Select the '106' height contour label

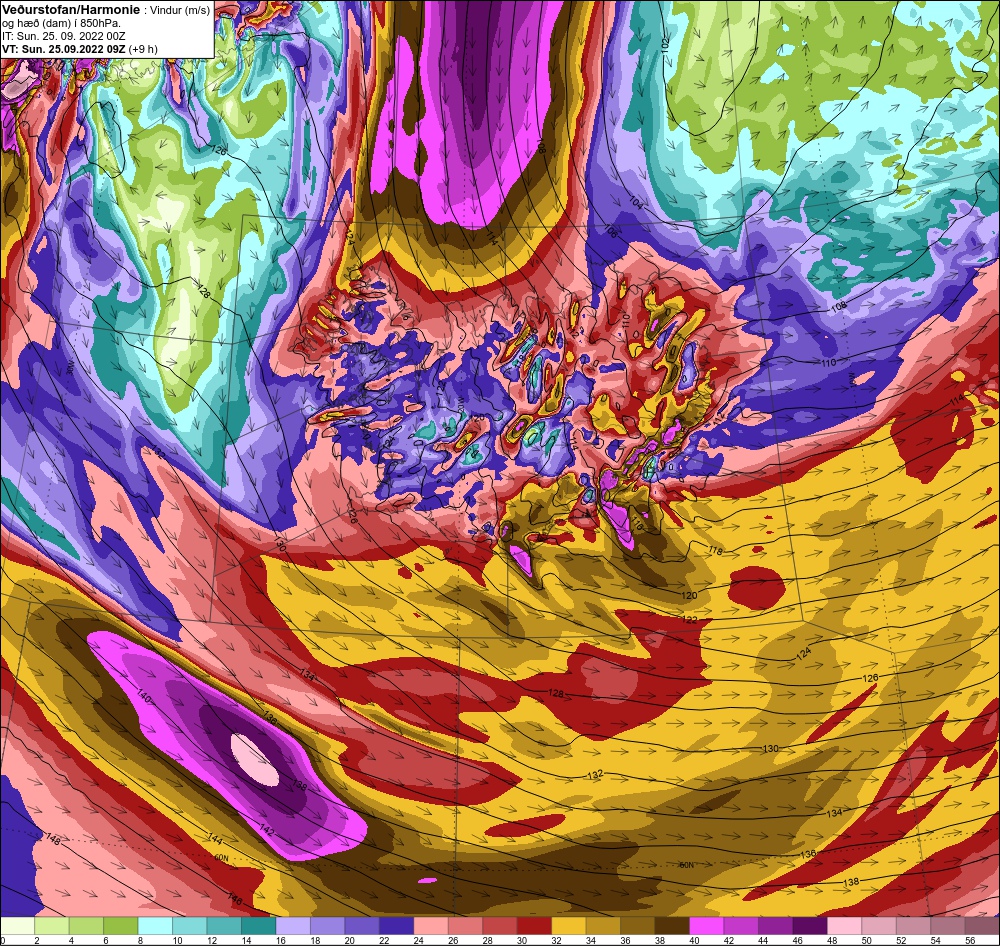(x=611, y=232)
